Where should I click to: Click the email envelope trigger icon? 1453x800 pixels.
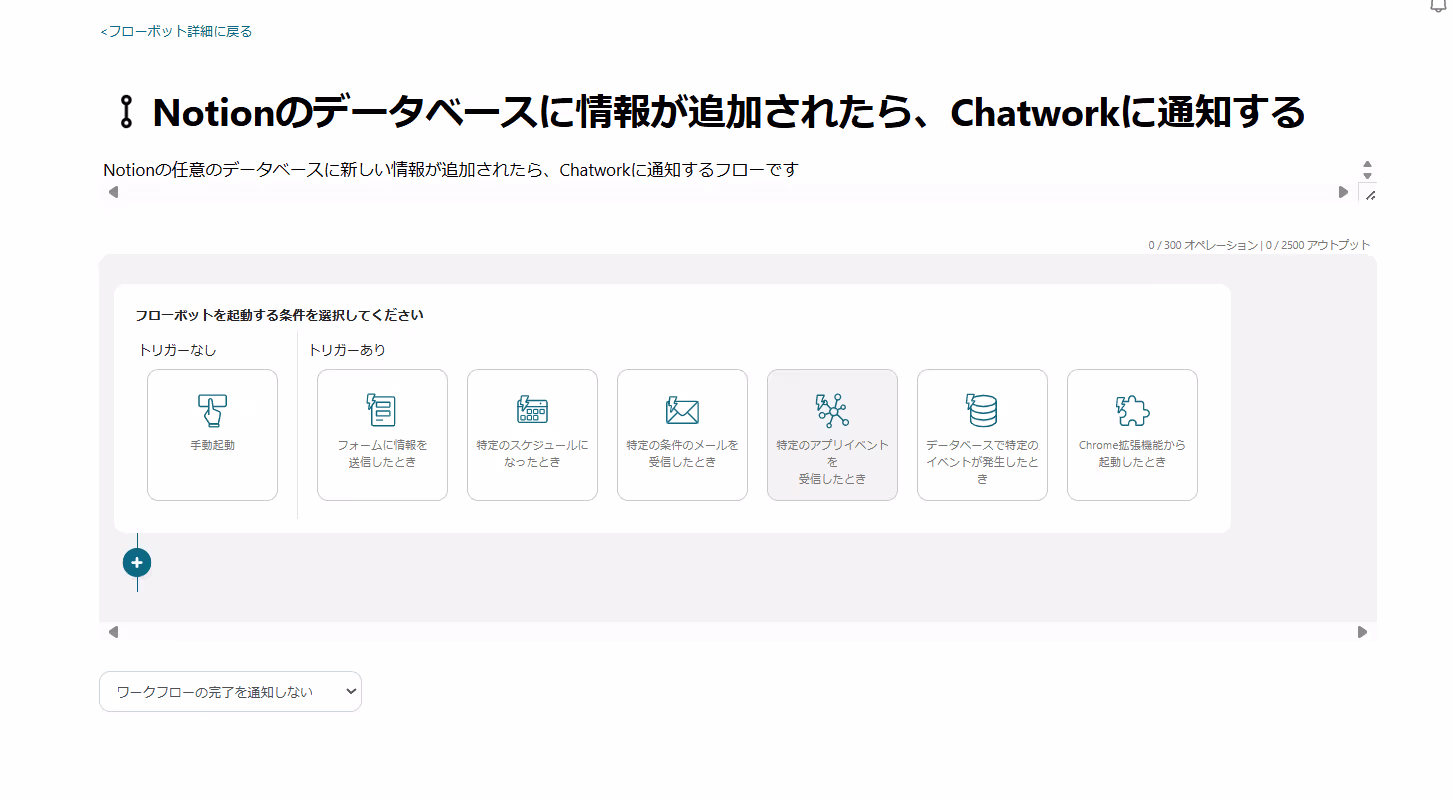pos(682,410)
